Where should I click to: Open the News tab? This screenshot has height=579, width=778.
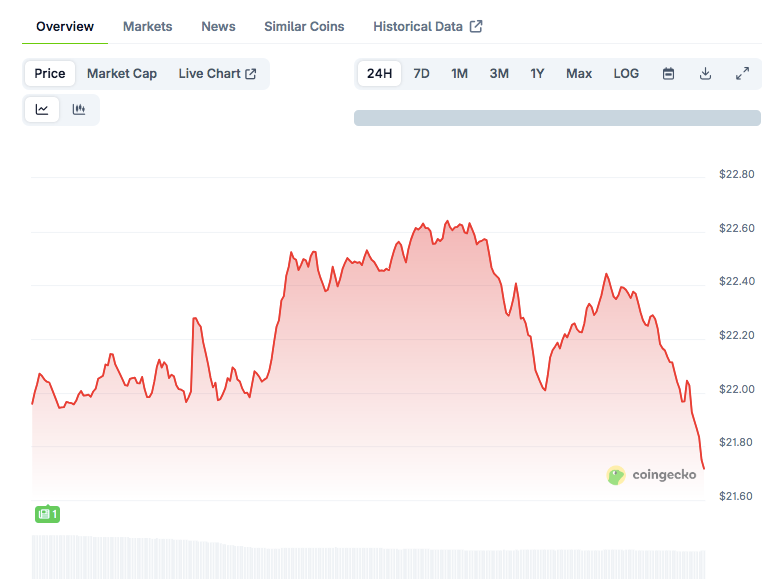(218, 27)
